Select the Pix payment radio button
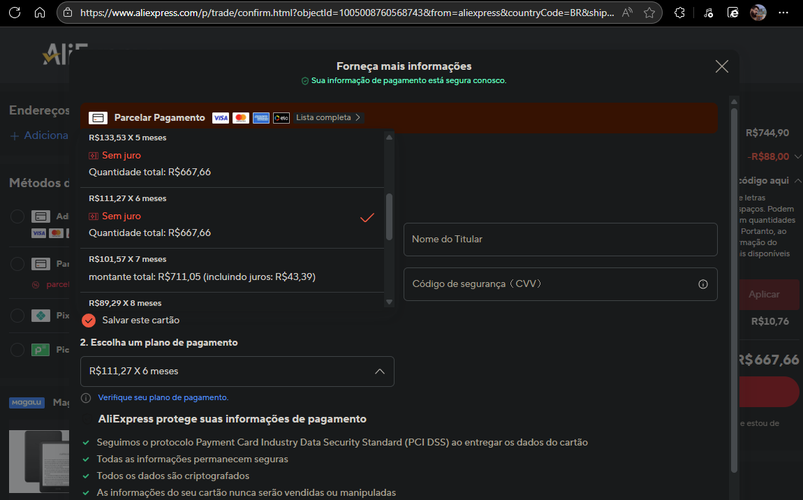Screen dimensions: 803x500 click(x=17, y=315)
